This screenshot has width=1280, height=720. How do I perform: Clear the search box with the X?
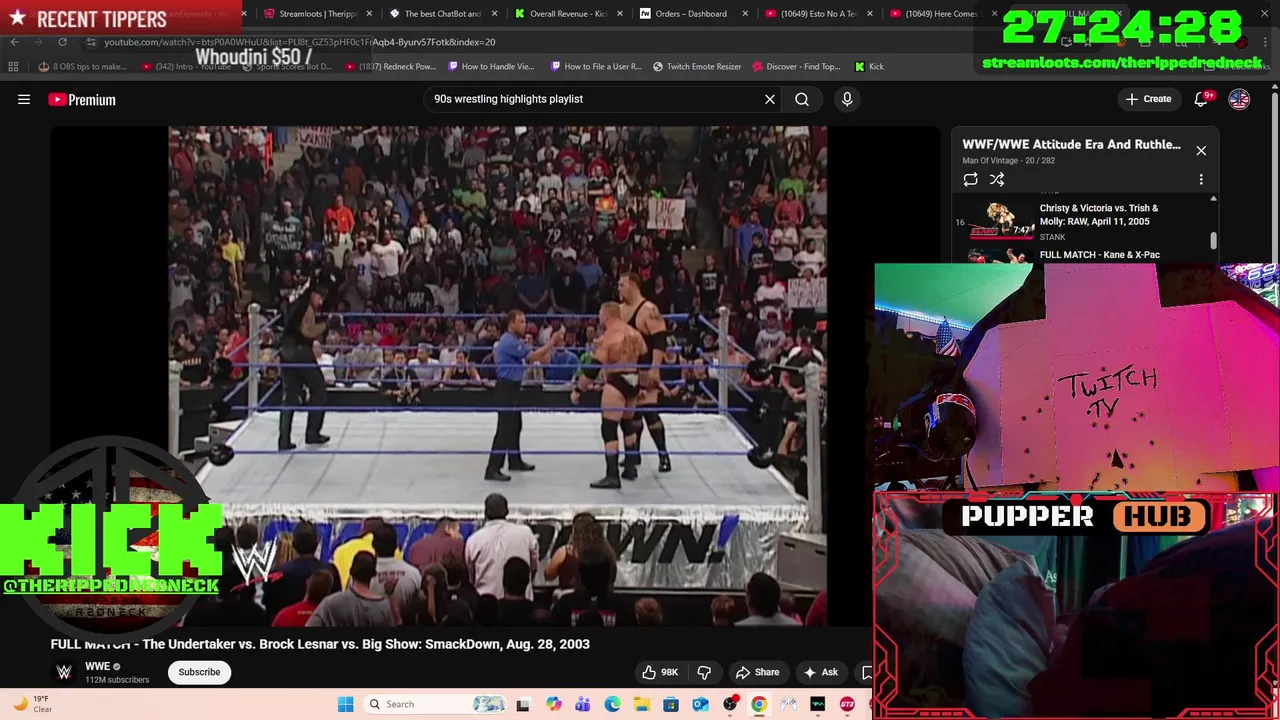click(x=770, y=99)
